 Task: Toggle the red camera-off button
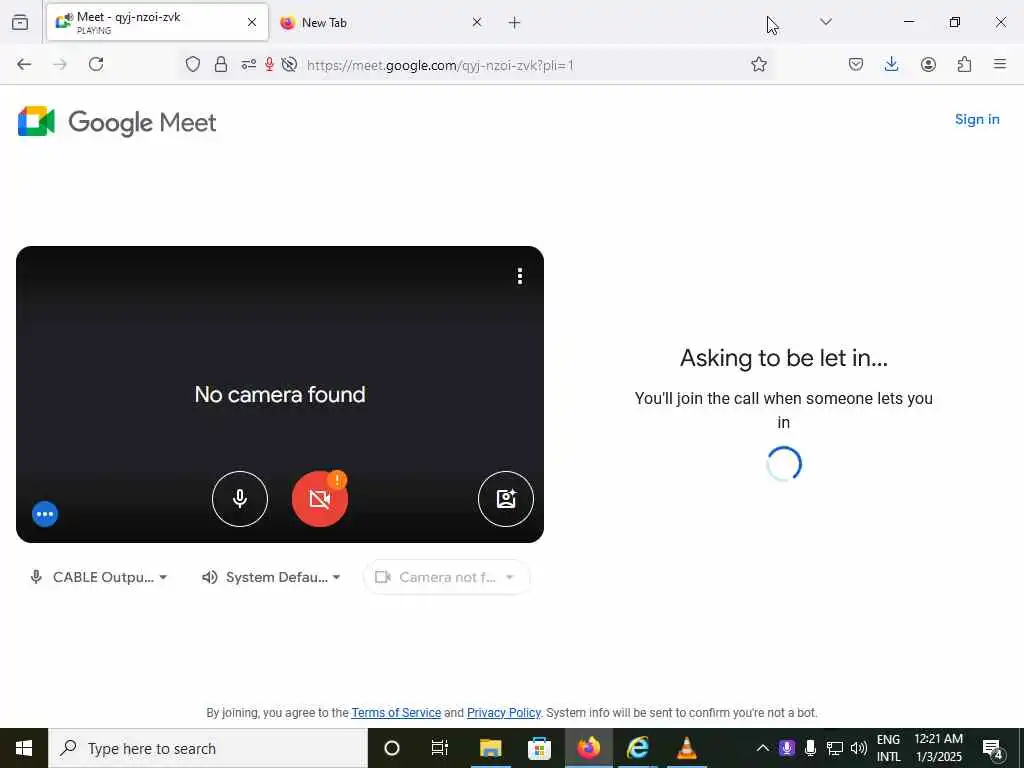[319, 499]
